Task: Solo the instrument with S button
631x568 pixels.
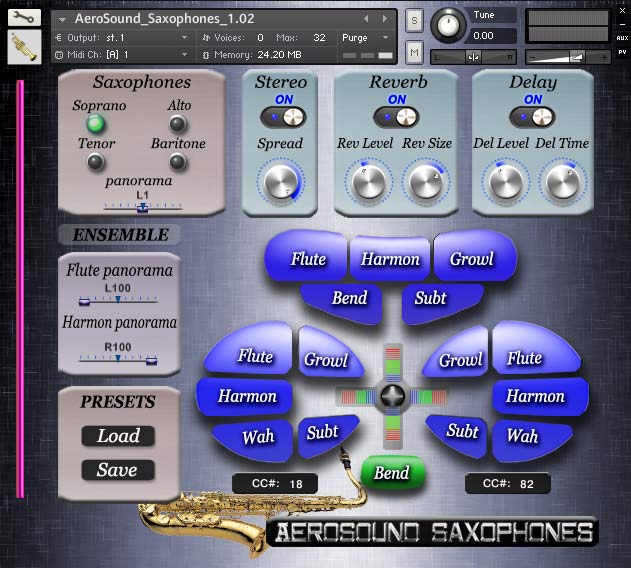Action: 414,20
